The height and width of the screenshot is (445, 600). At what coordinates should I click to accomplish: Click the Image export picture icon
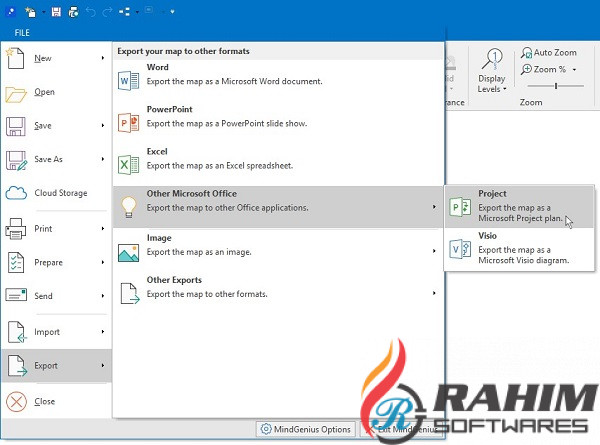pos(129,253)
